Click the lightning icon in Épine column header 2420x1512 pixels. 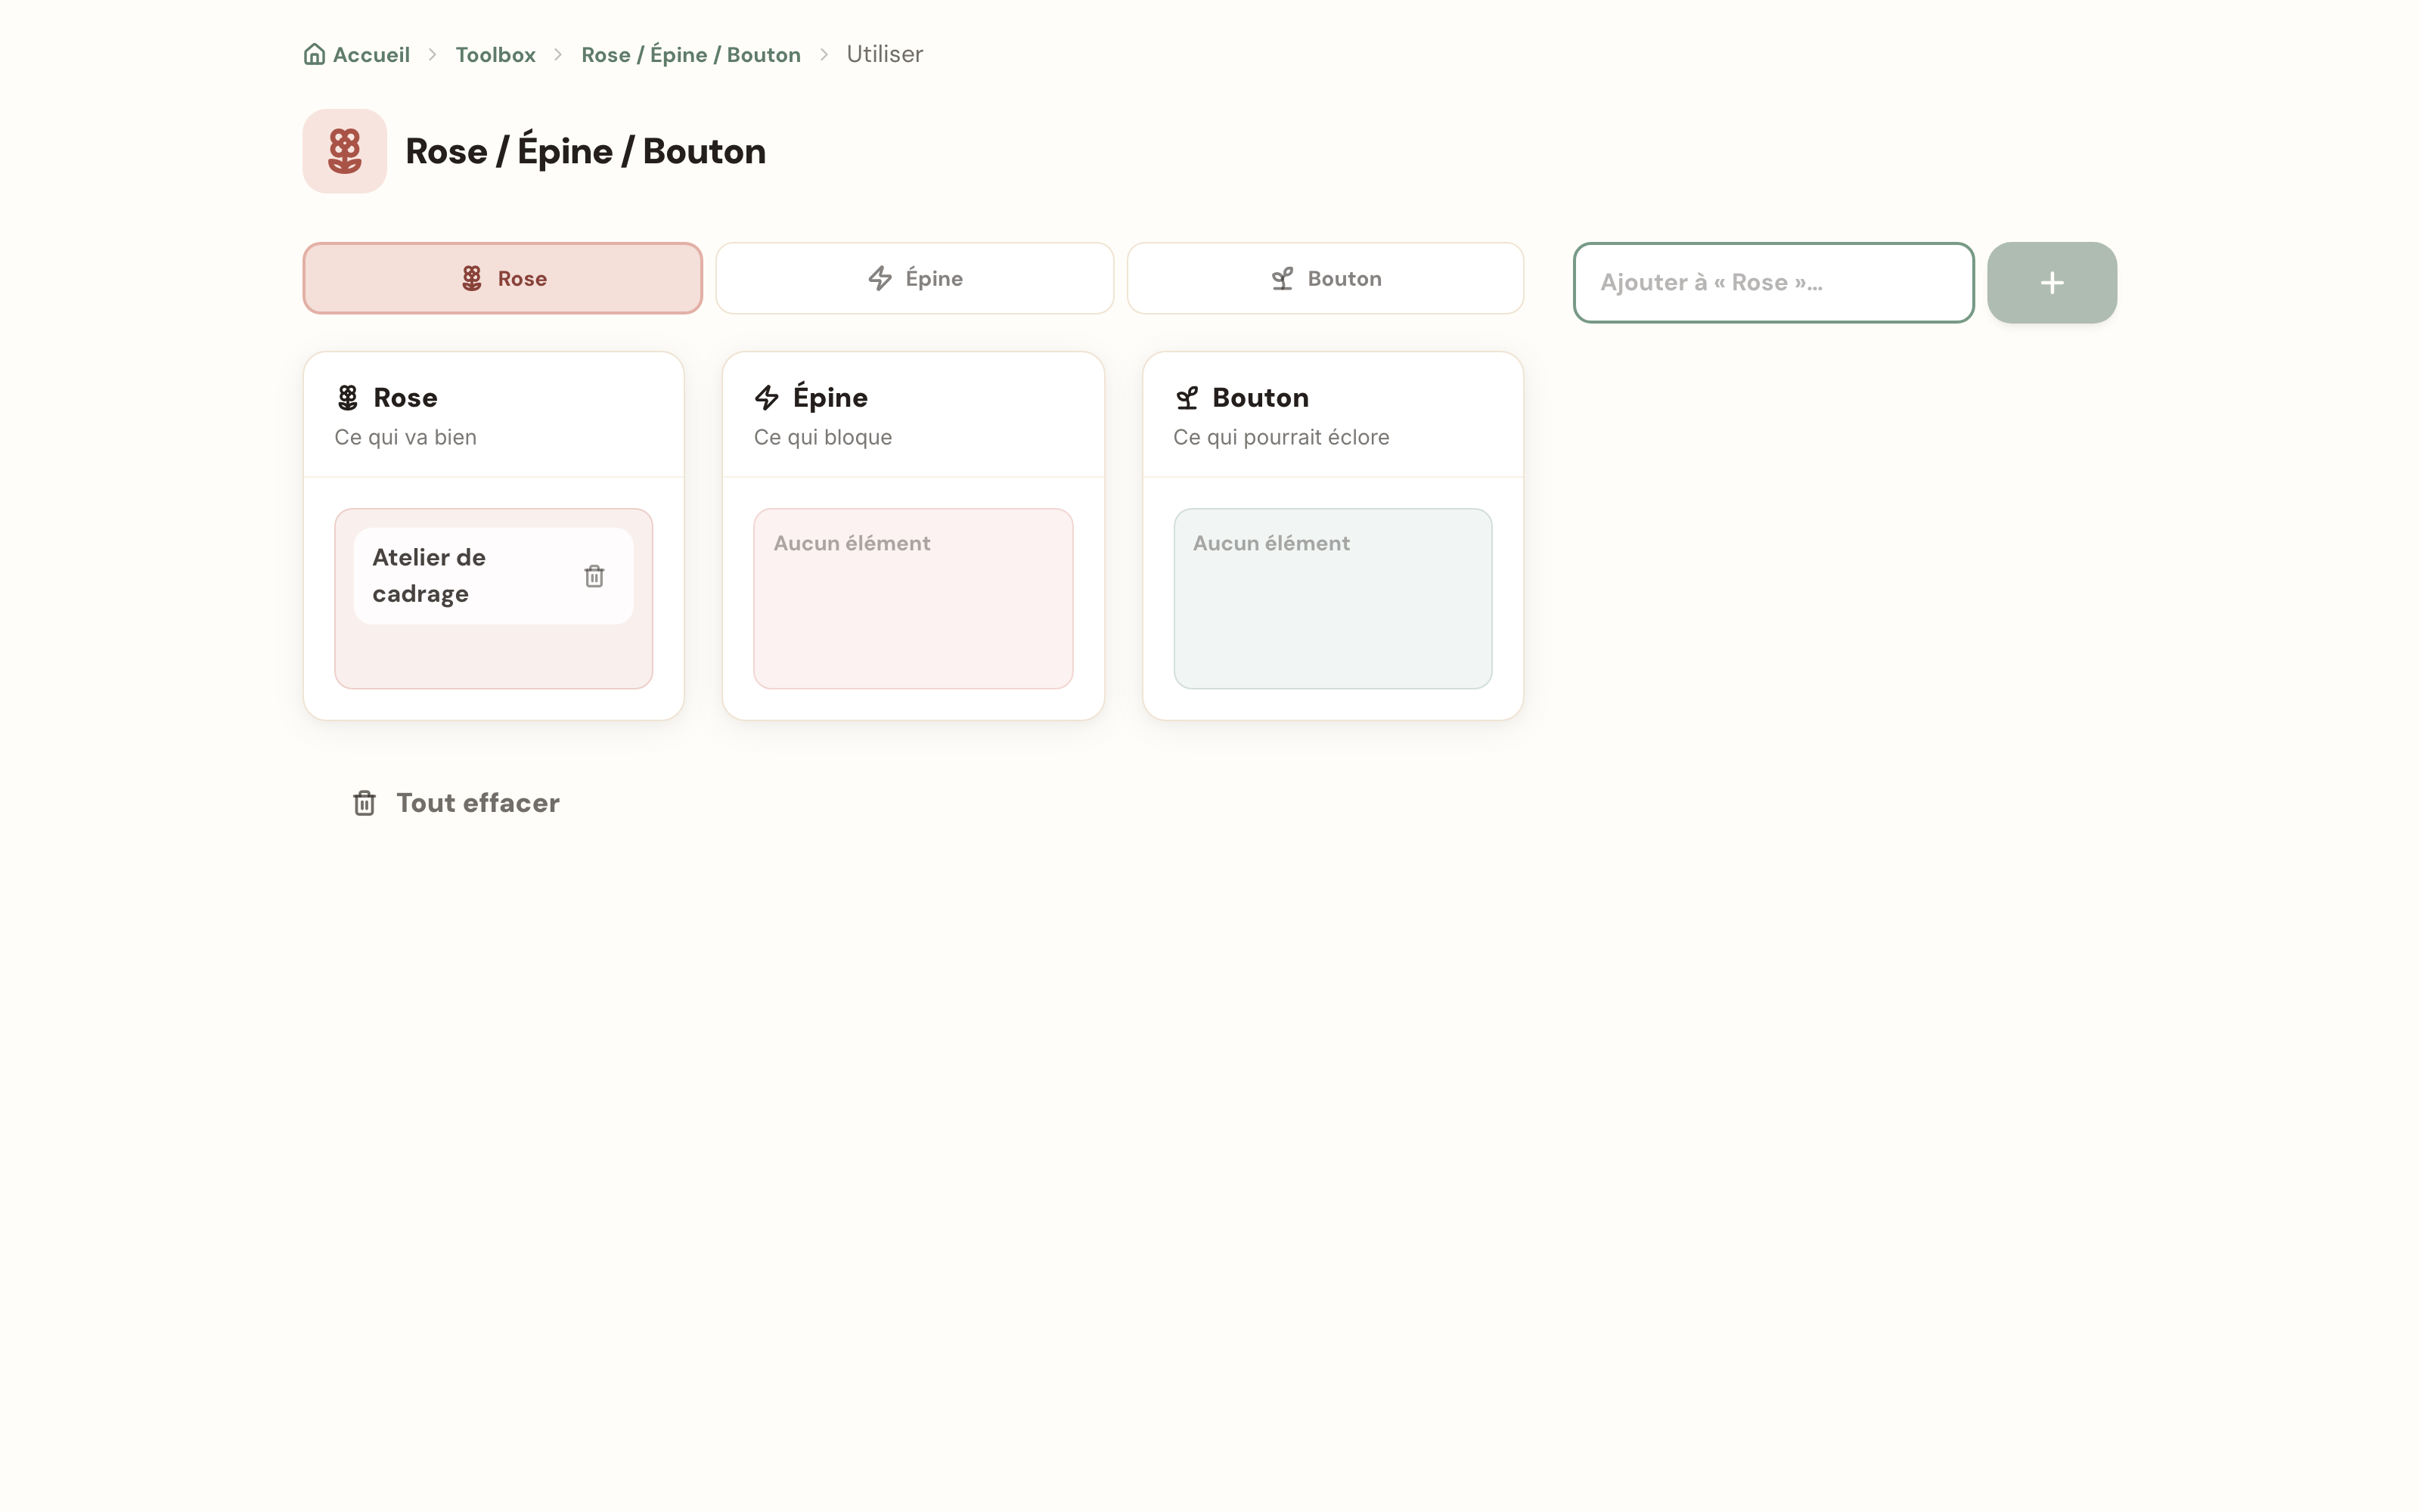pos(767,398)
